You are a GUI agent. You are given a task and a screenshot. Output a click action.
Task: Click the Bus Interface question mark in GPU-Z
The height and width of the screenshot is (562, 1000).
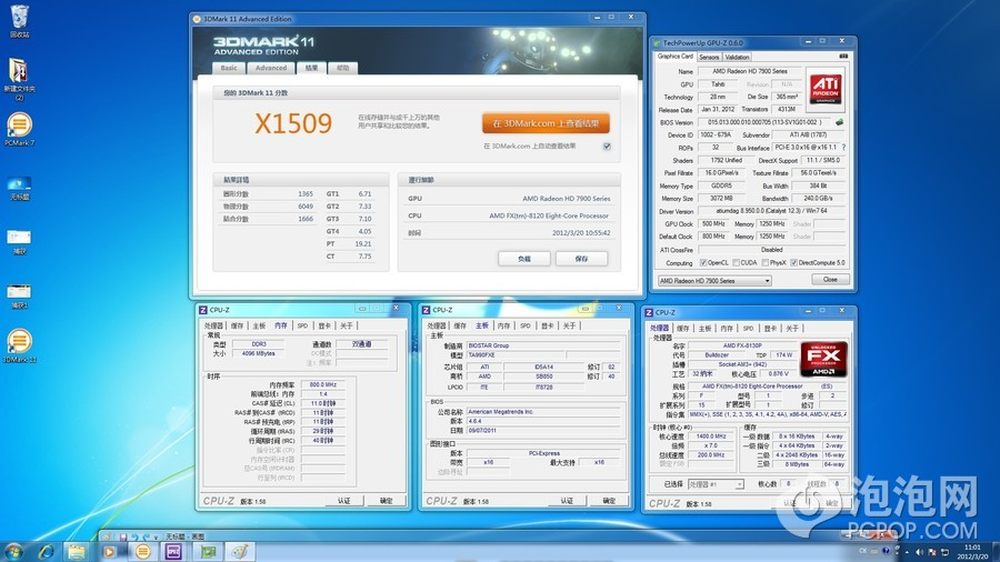tap(844, 147)
